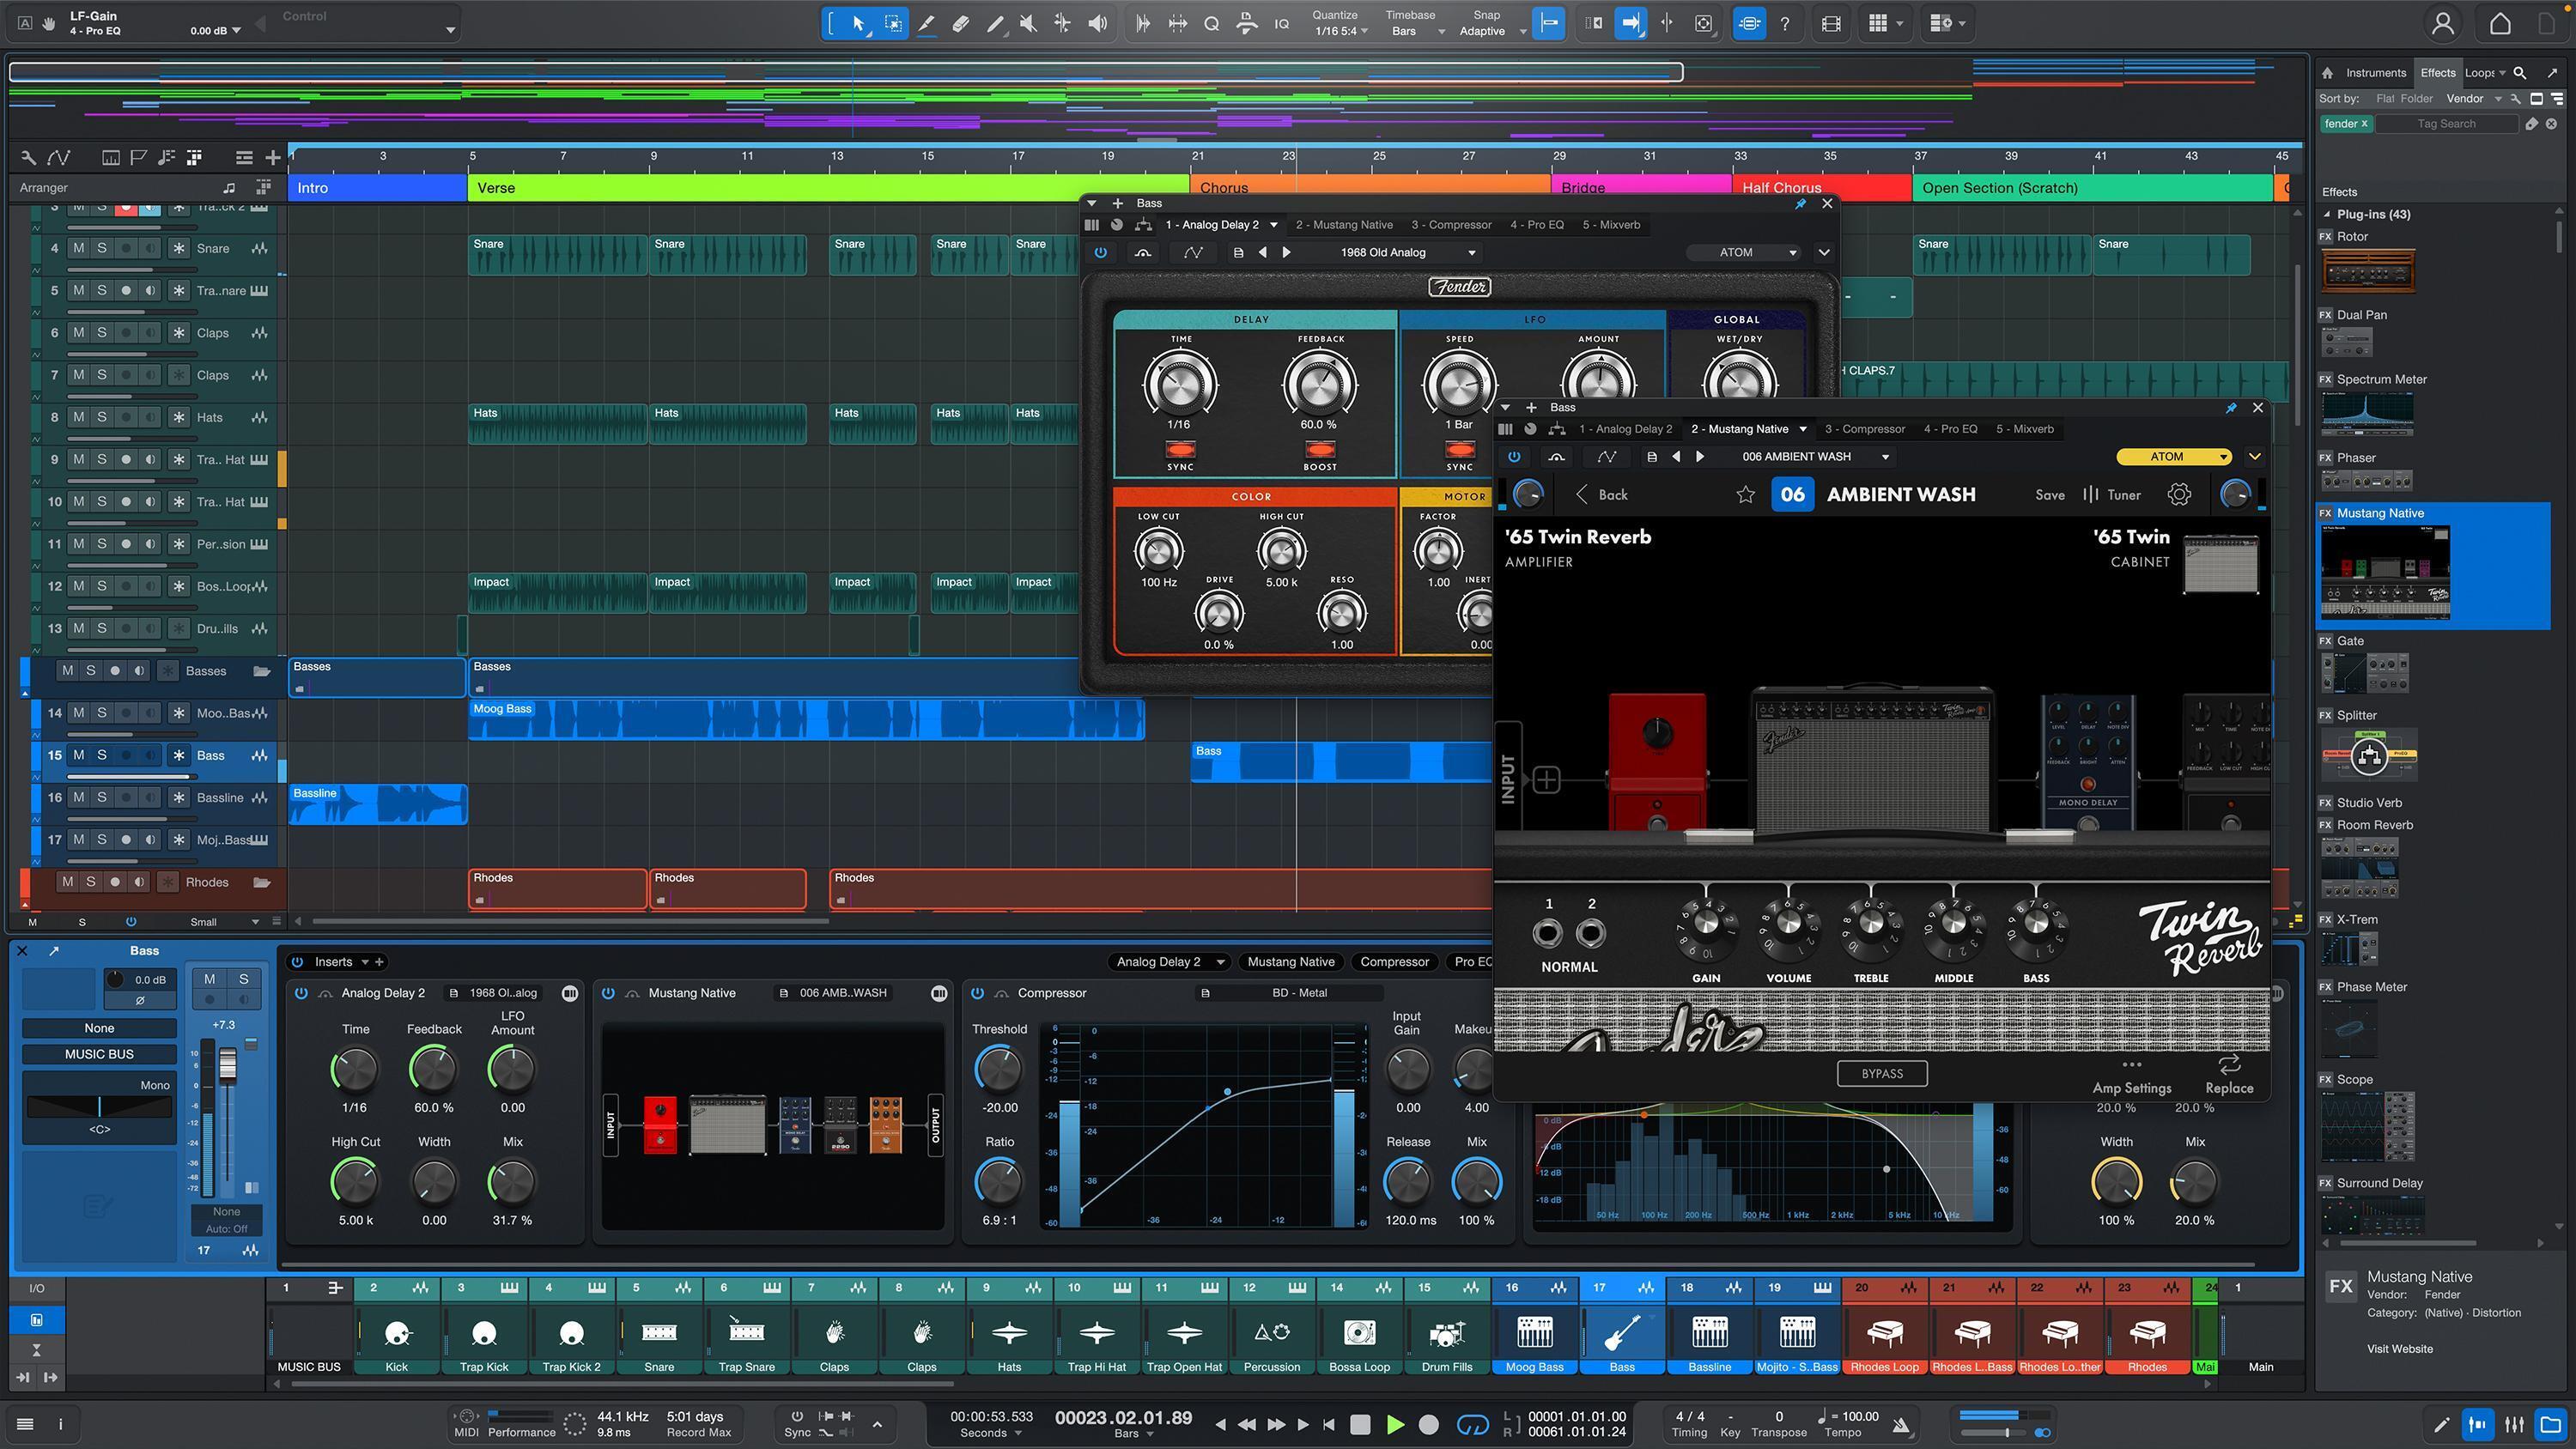Screen dimensions: 2576x1449
Task: Click the Visit Website link for Mustang Native
Action: 2399,1348
